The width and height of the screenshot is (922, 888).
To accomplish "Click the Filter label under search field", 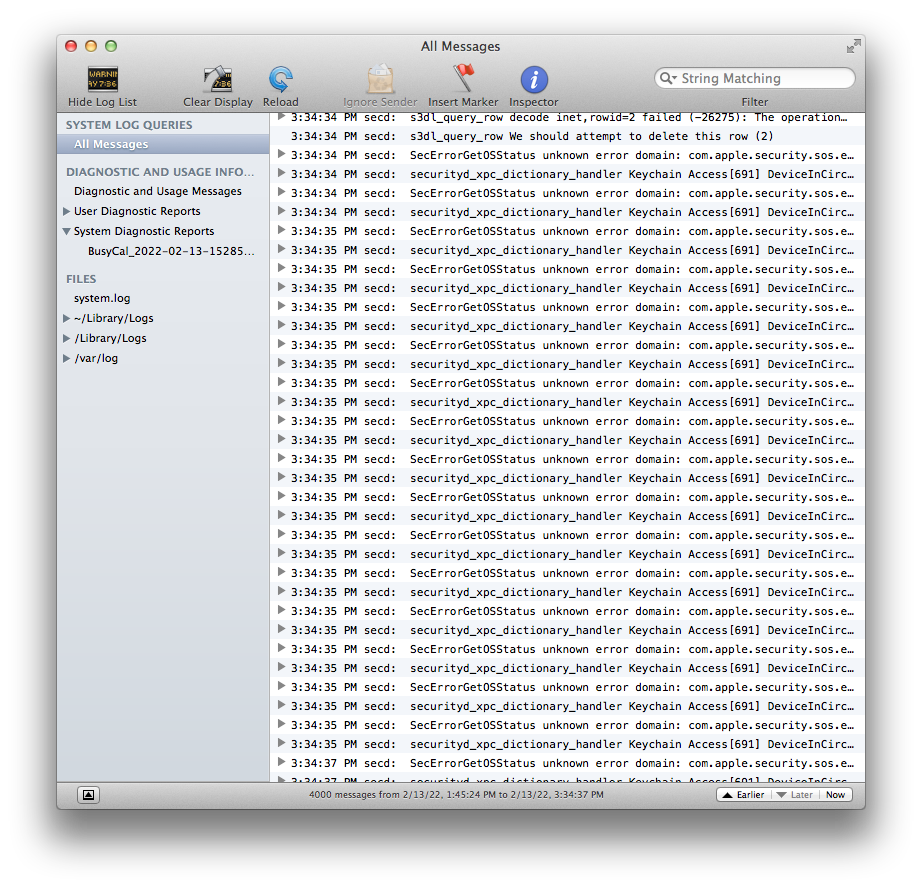I will (754, 102).
